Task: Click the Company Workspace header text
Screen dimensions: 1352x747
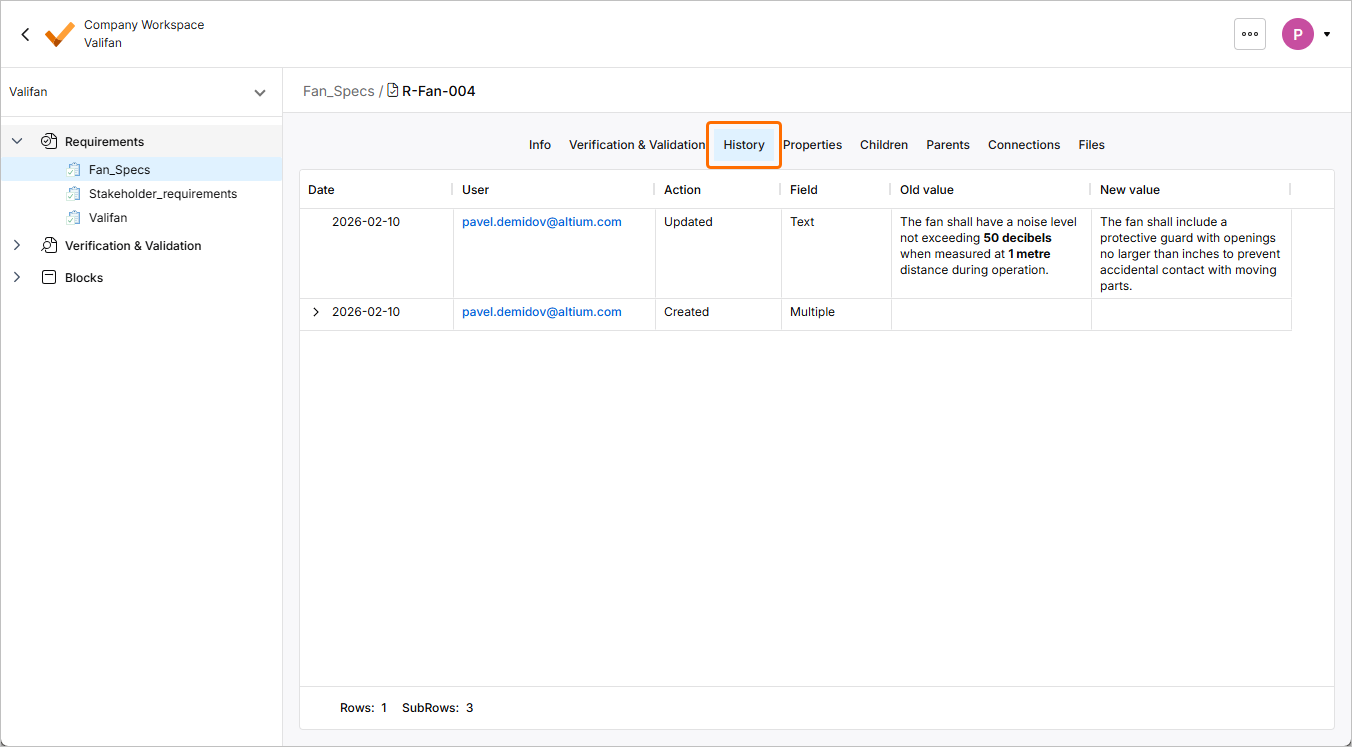Action: click(x=144, y=25)
